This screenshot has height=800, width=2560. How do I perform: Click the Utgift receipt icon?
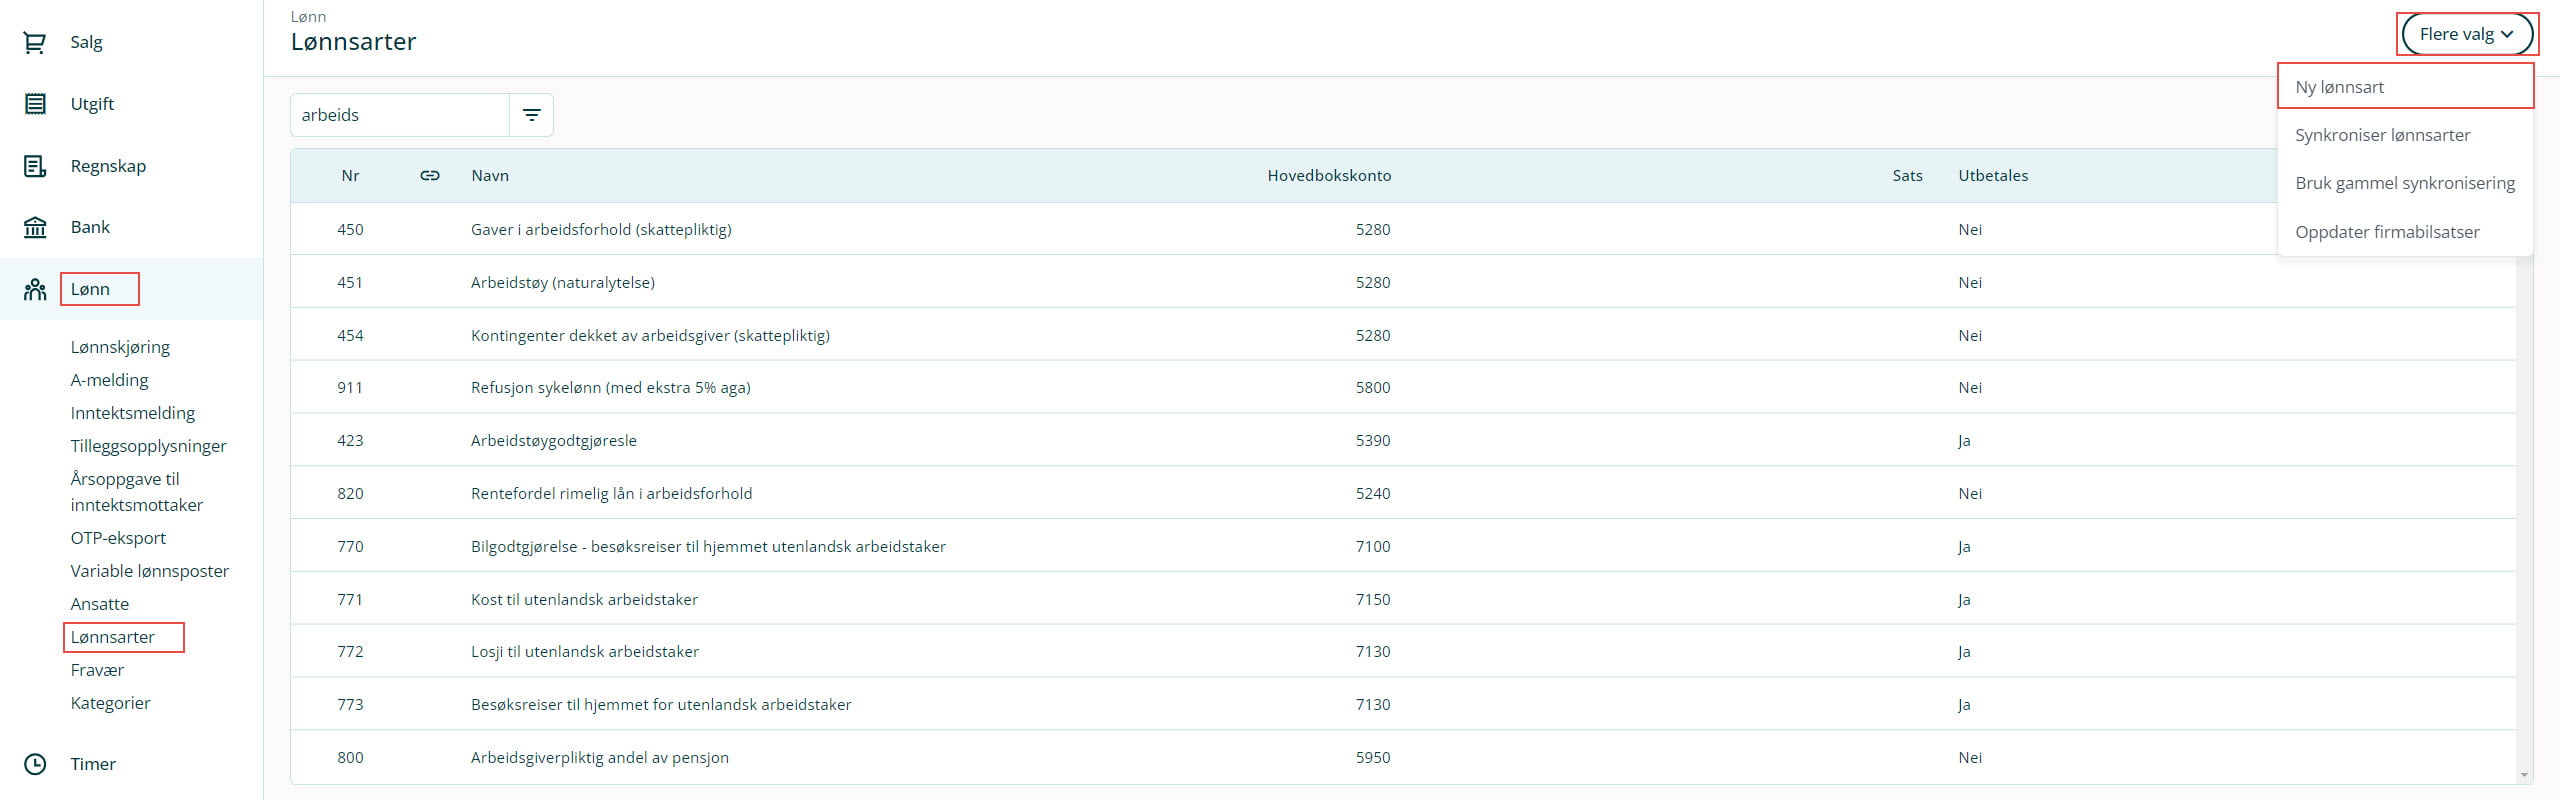point(35,104)
